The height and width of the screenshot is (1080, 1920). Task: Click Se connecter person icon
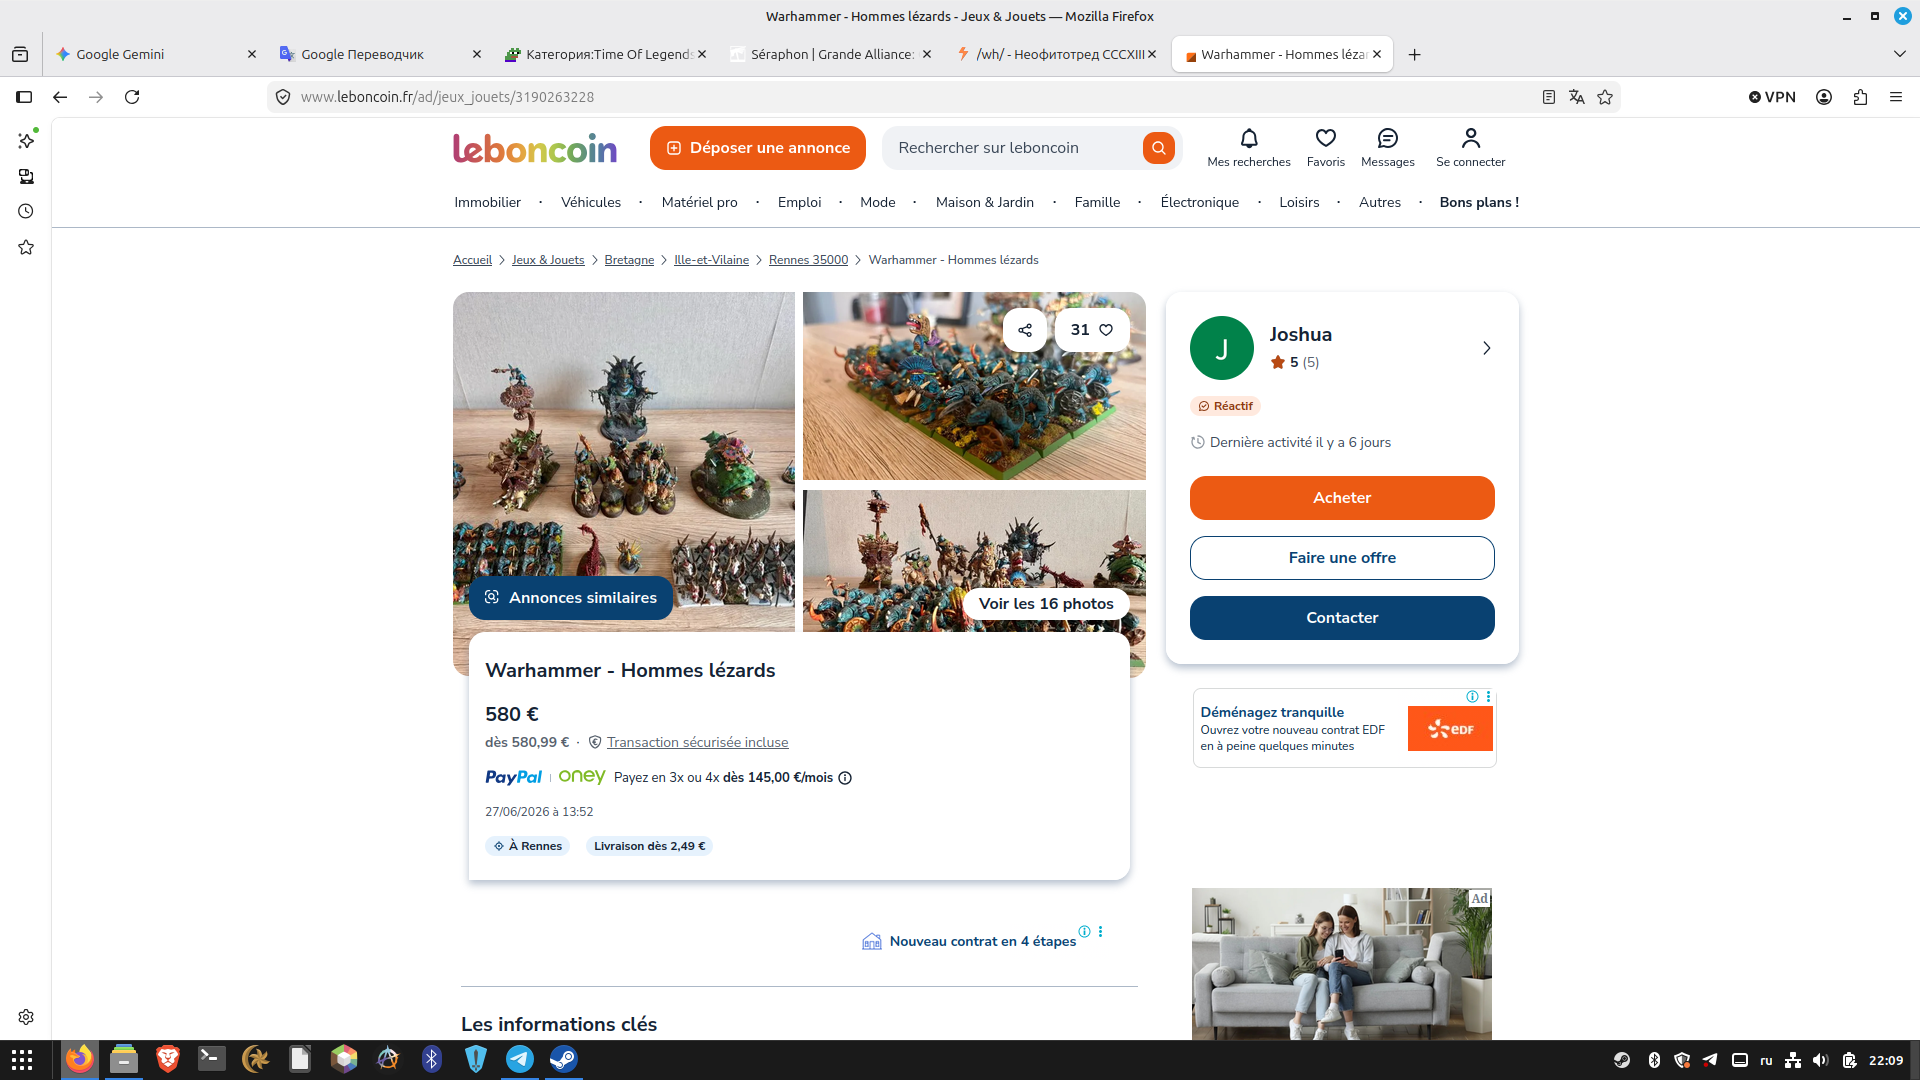(1470, 138)
